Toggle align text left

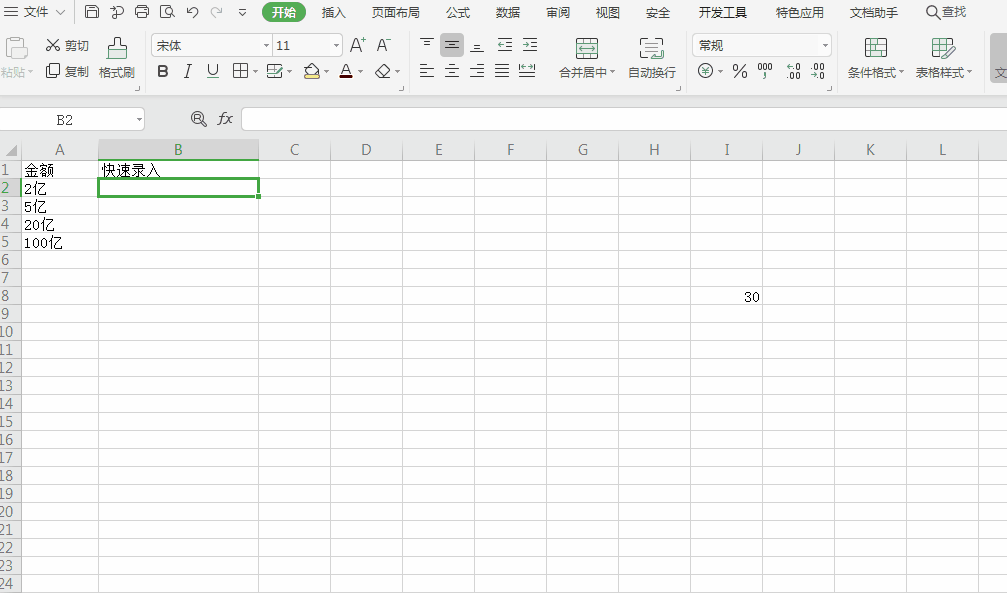click(x=426, y=71)
